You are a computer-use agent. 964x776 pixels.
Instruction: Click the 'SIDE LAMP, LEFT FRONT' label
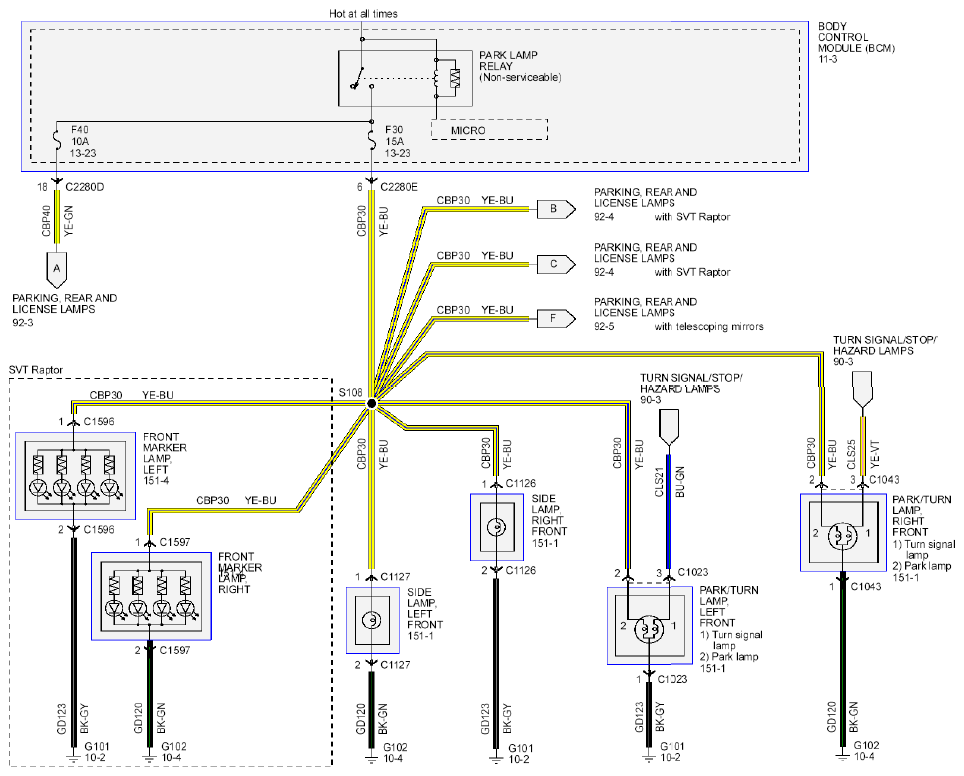tap(425, 608)
